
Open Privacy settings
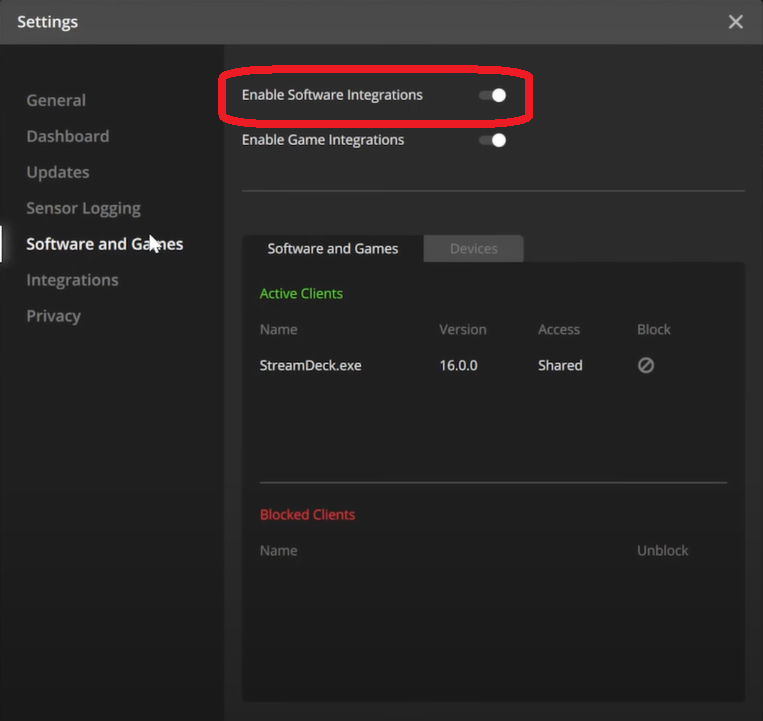coord(53,316)
